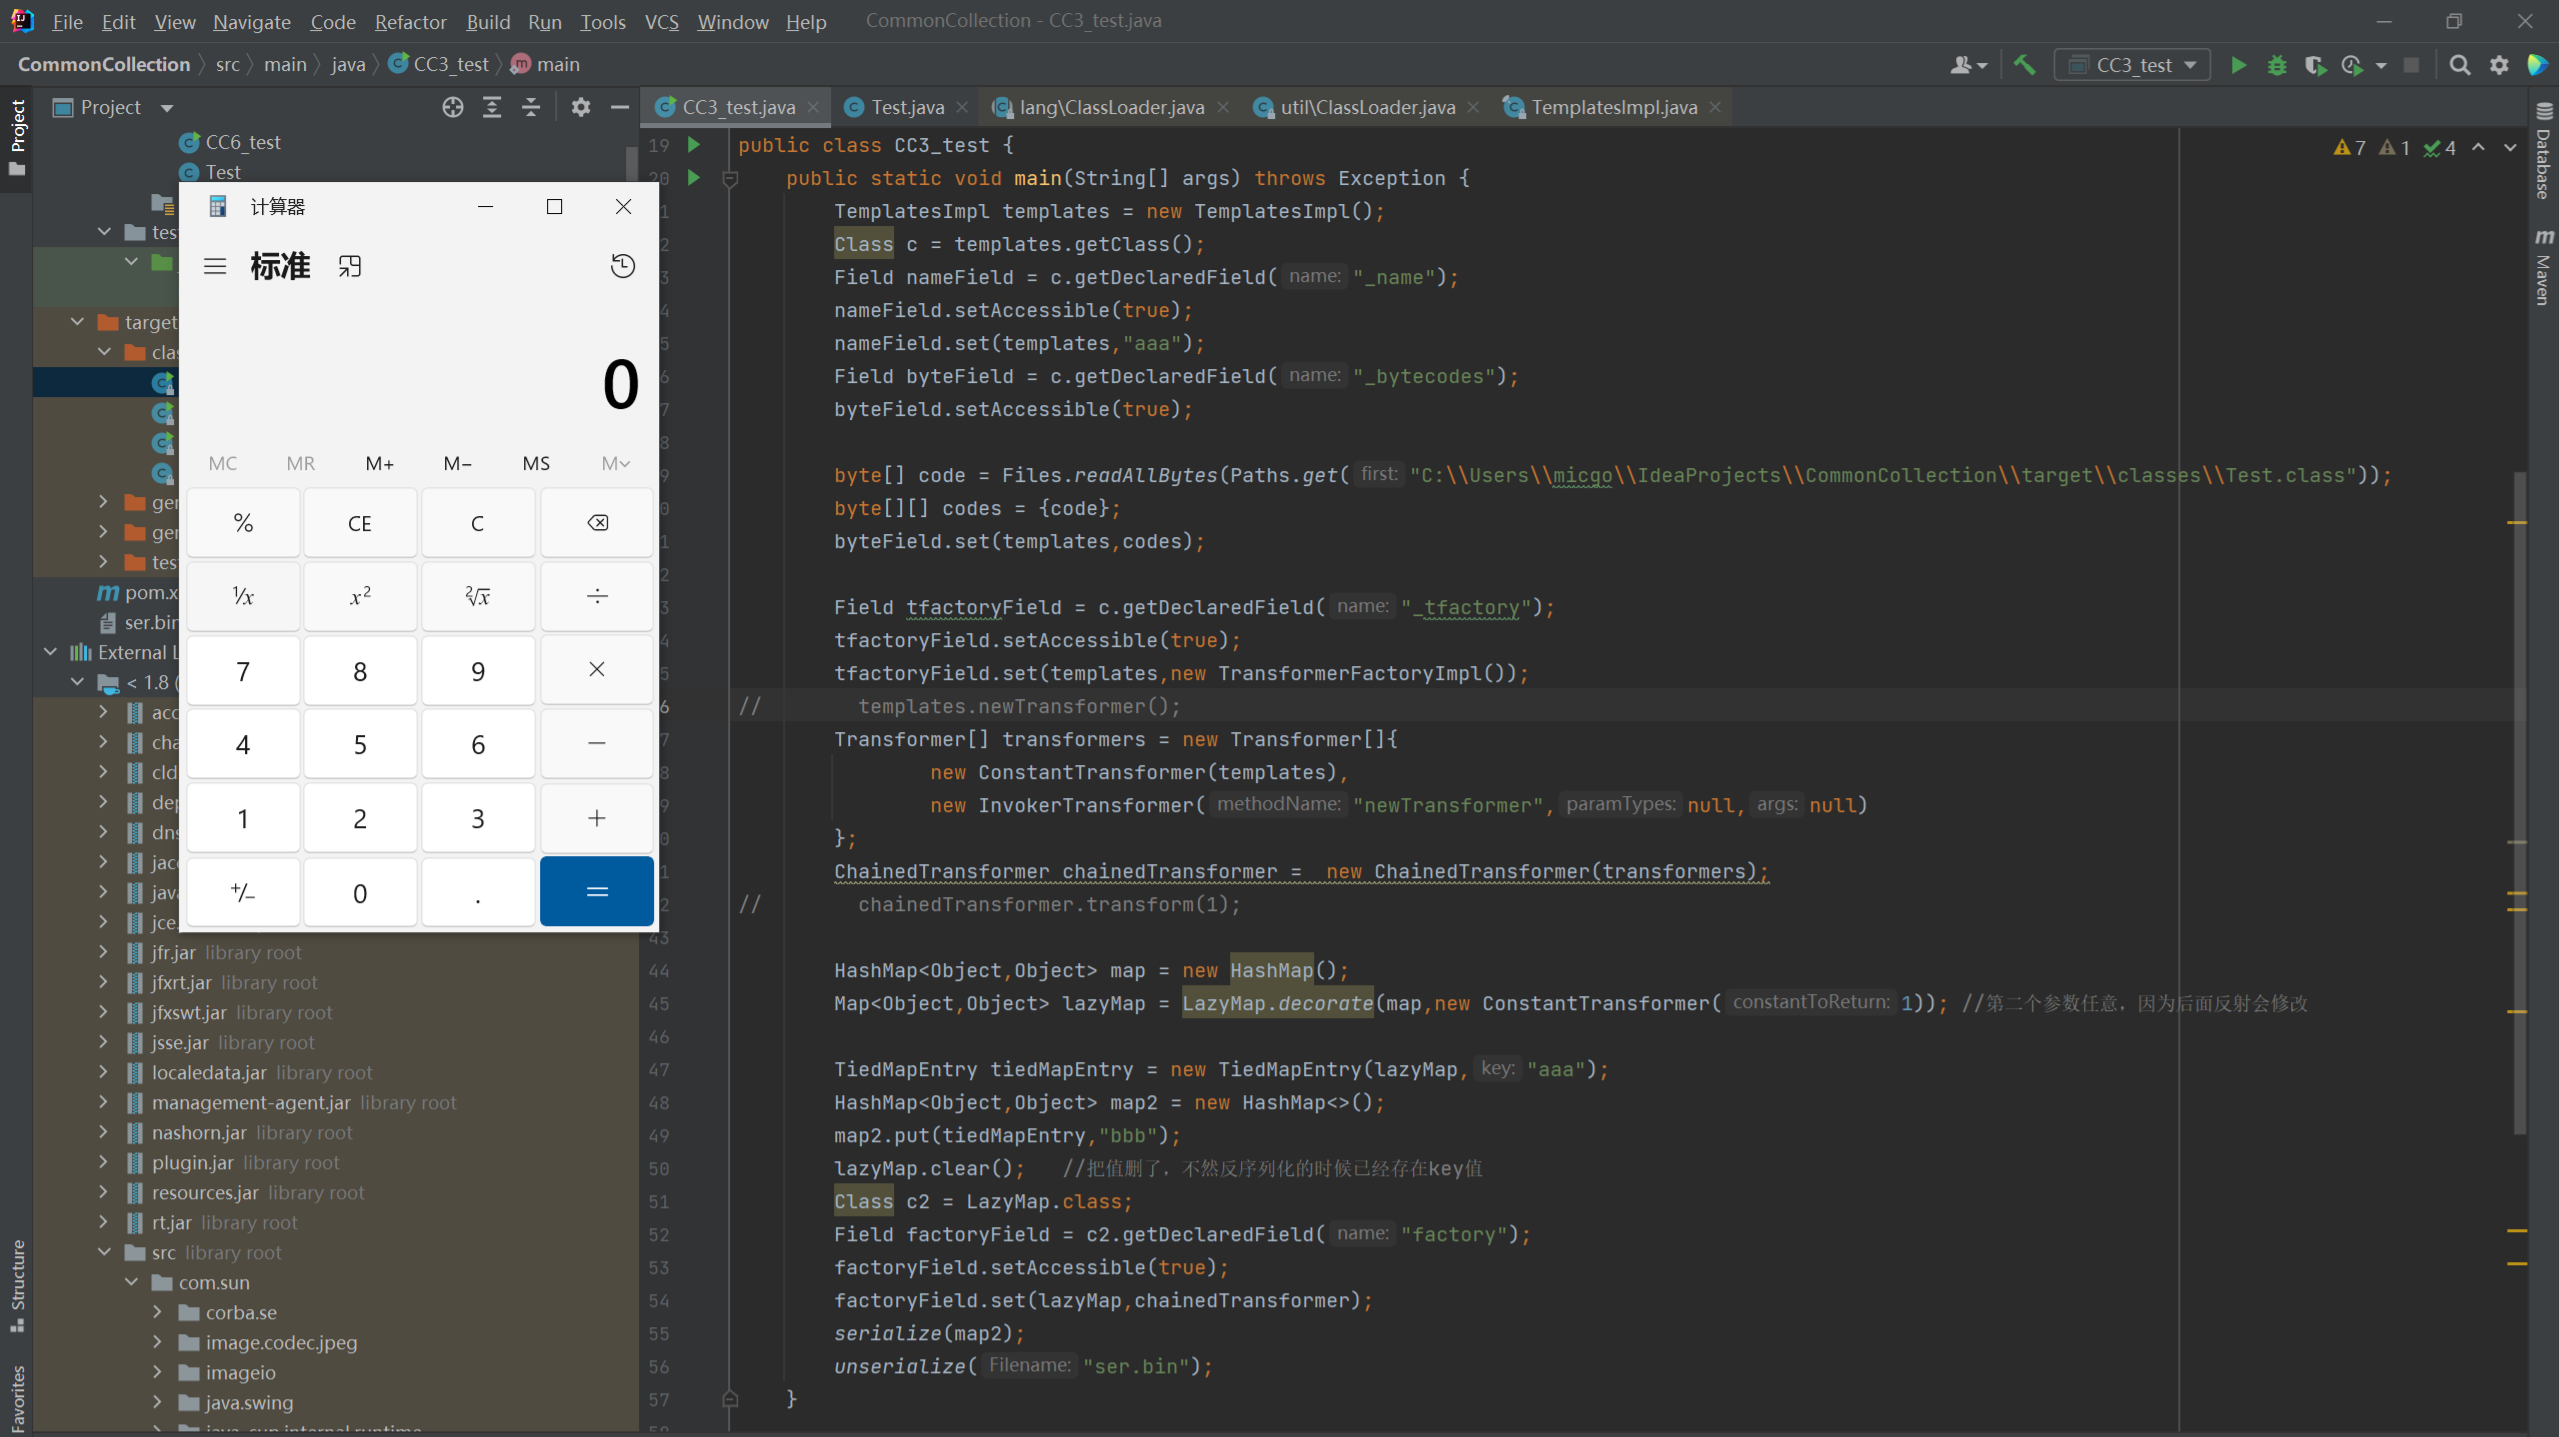Click calculator number 7 button

243,670
